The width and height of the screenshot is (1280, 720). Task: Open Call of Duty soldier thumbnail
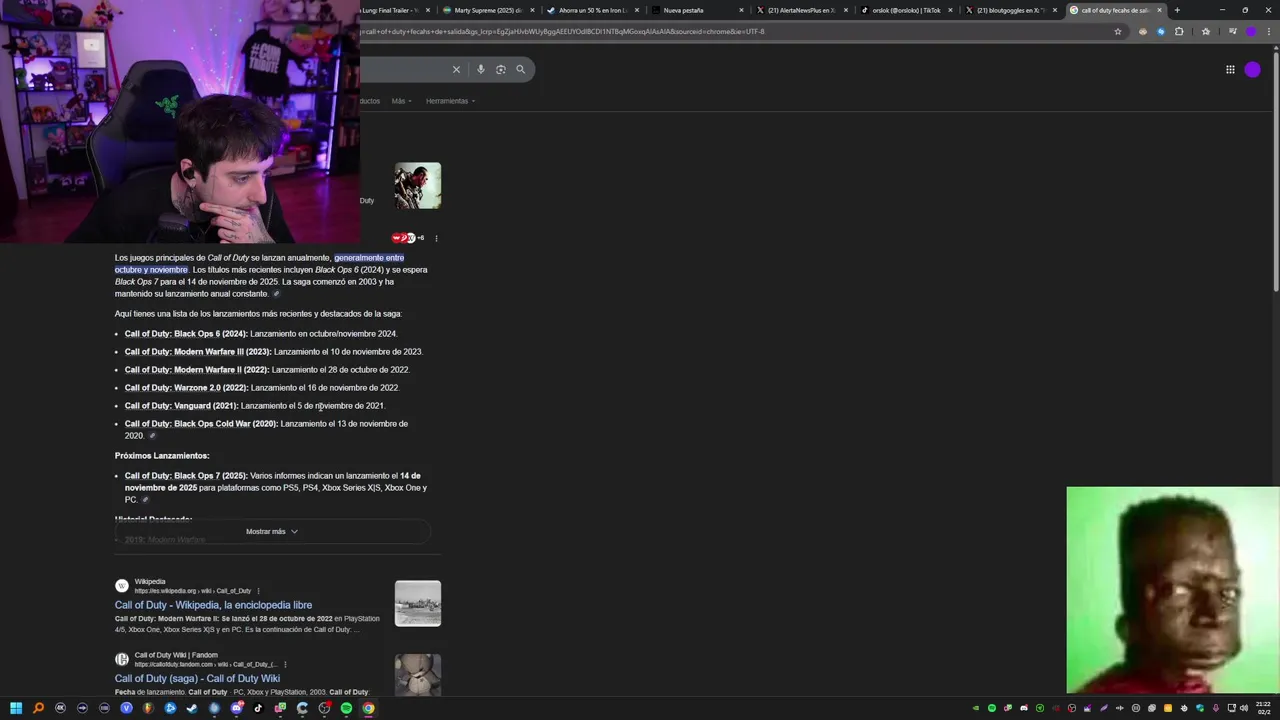[x=418, y=186]
